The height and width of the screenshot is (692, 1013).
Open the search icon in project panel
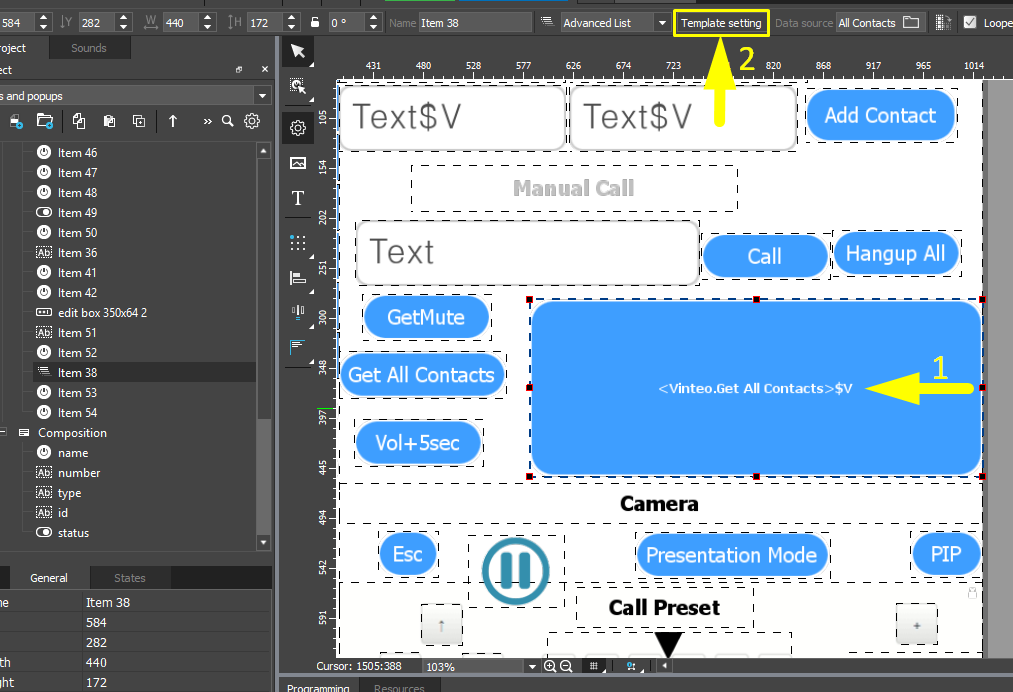(x=228, y=121)
